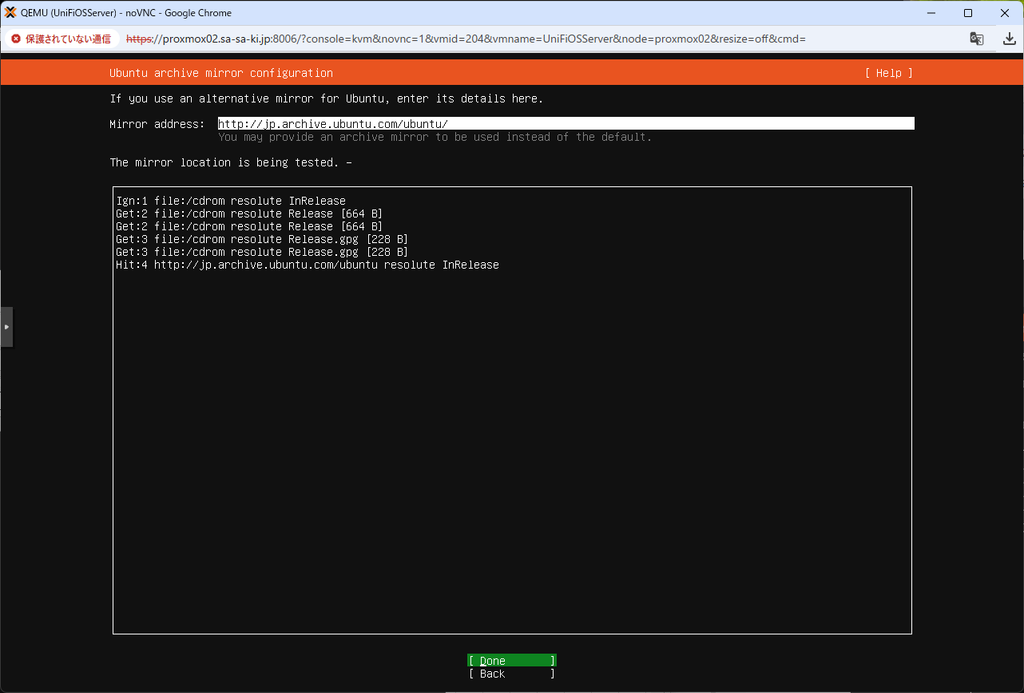
Task: Open the noVNC side control panel handle
Action: (x=7, y=327)
